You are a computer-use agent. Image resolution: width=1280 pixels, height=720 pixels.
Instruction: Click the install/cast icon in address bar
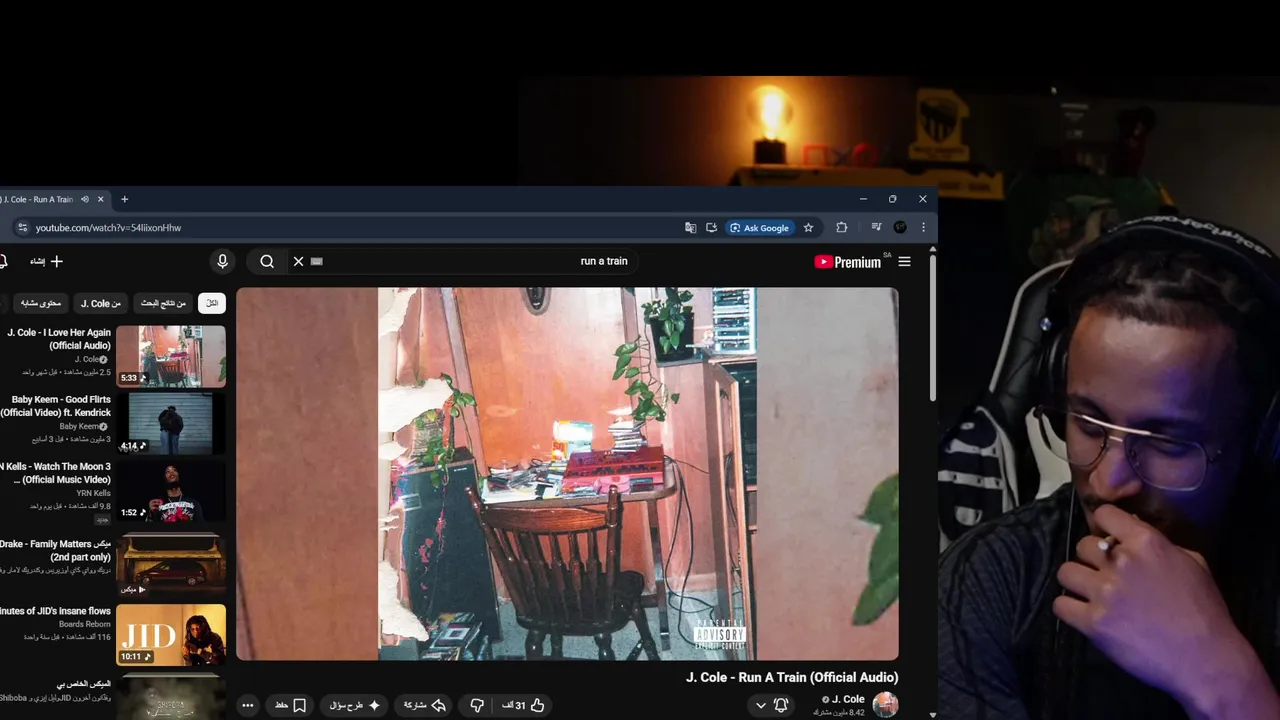point(711,228)
